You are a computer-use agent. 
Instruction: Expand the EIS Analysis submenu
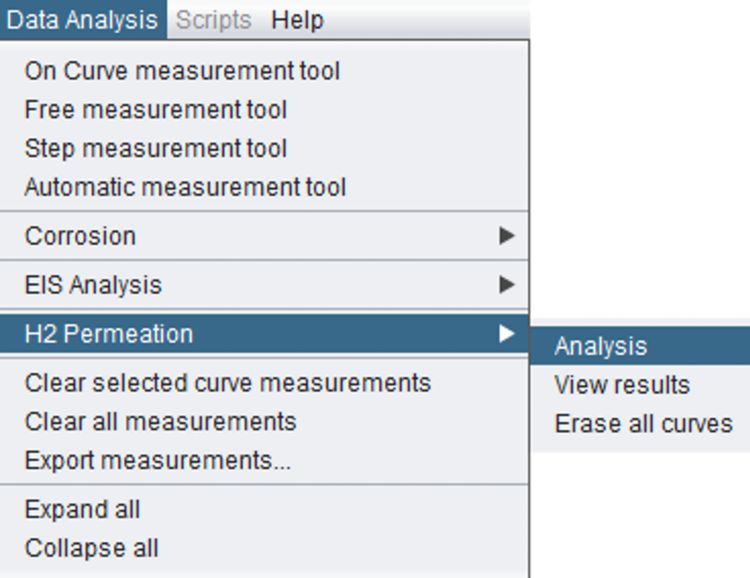click(x=93, y=285)
